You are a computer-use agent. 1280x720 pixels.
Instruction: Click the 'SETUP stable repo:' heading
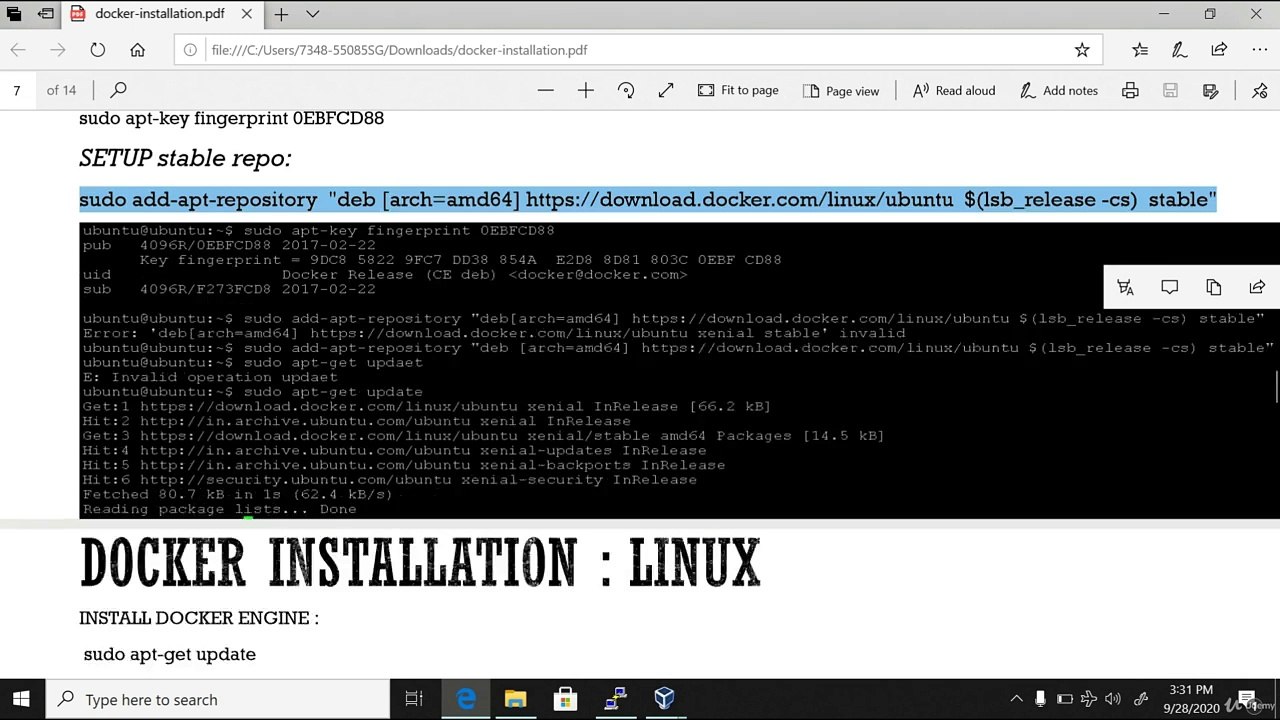point(185,158)
